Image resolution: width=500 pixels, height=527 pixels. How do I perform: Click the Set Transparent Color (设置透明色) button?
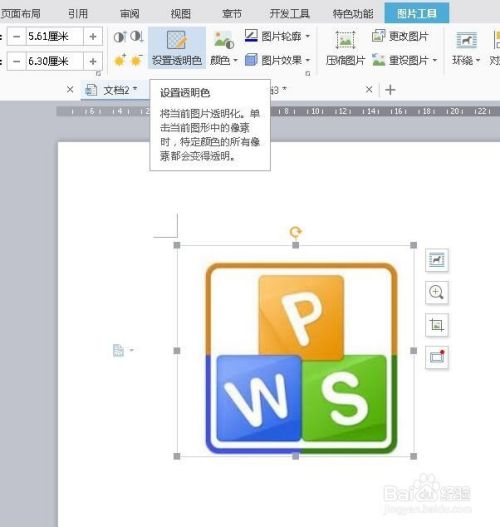click(177, 48)
